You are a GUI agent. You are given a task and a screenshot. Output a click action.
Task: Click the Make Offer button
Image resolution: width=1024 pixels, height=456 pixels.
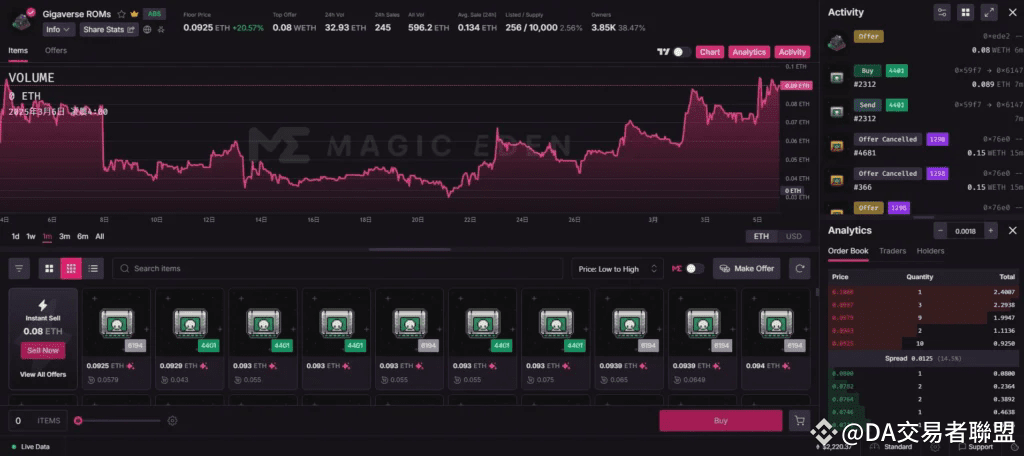[746, 269]
